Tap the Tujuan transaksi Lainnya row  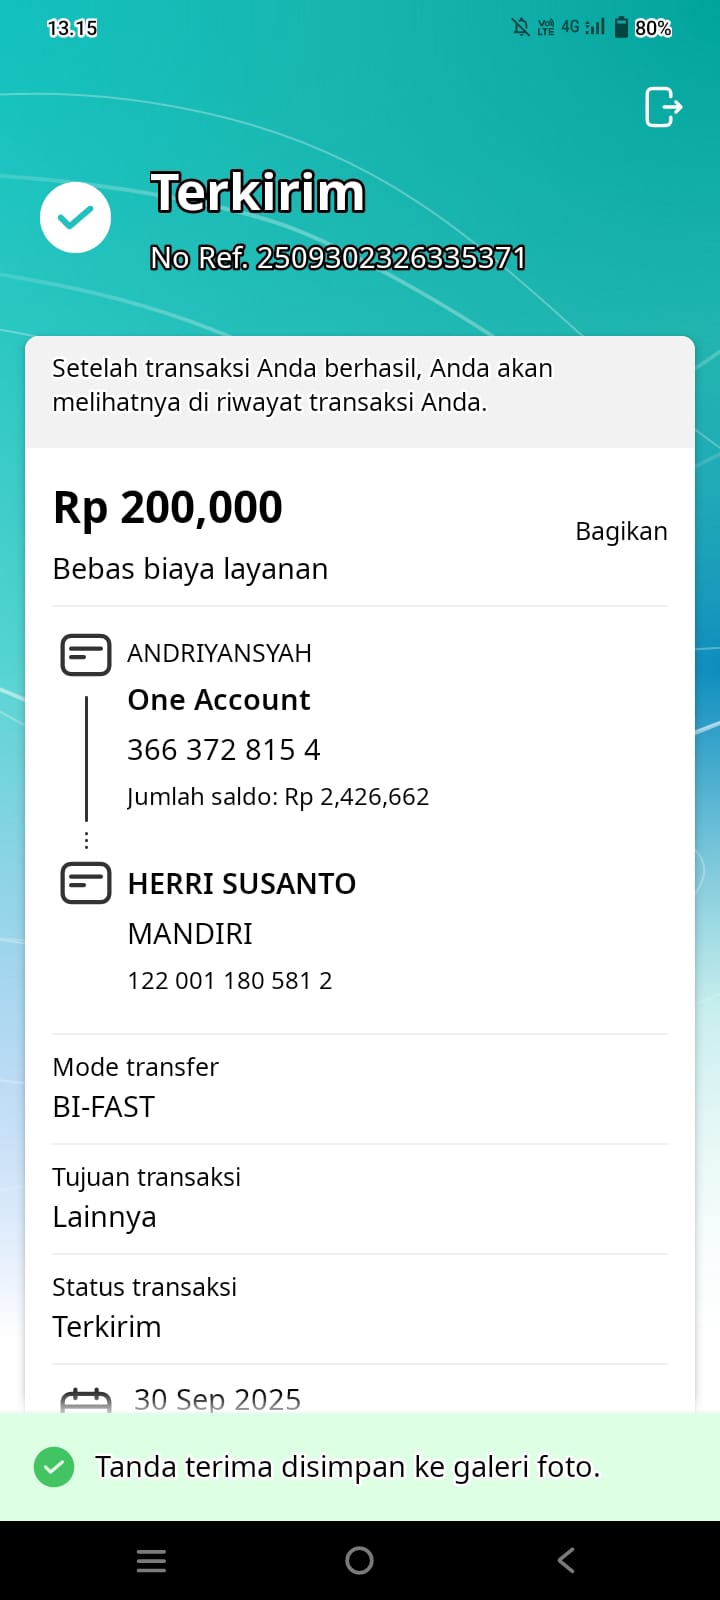(x=360, y=1198)
